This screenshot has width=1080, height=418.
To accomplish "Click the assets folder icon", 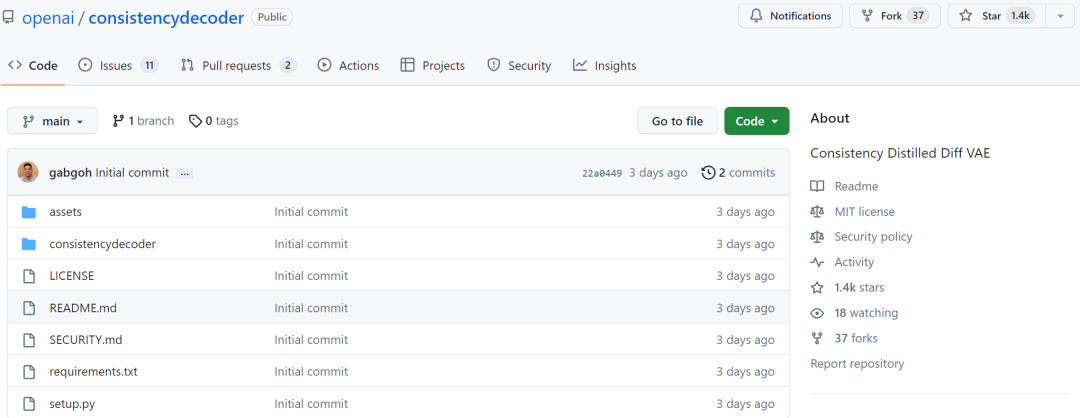I will tap(28, 212).
